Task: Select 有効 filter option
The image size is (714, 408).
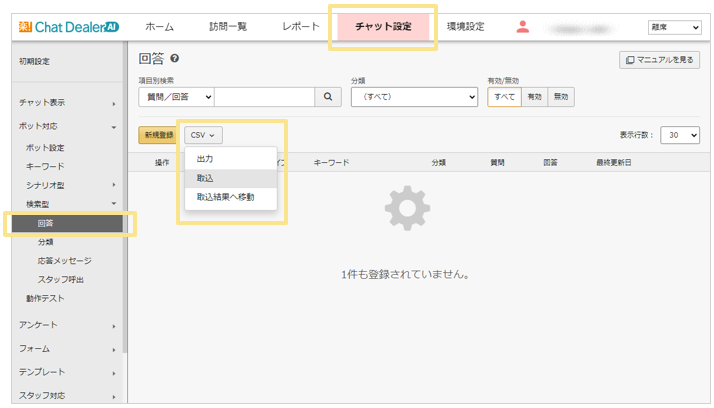Action: pos(534,97)
